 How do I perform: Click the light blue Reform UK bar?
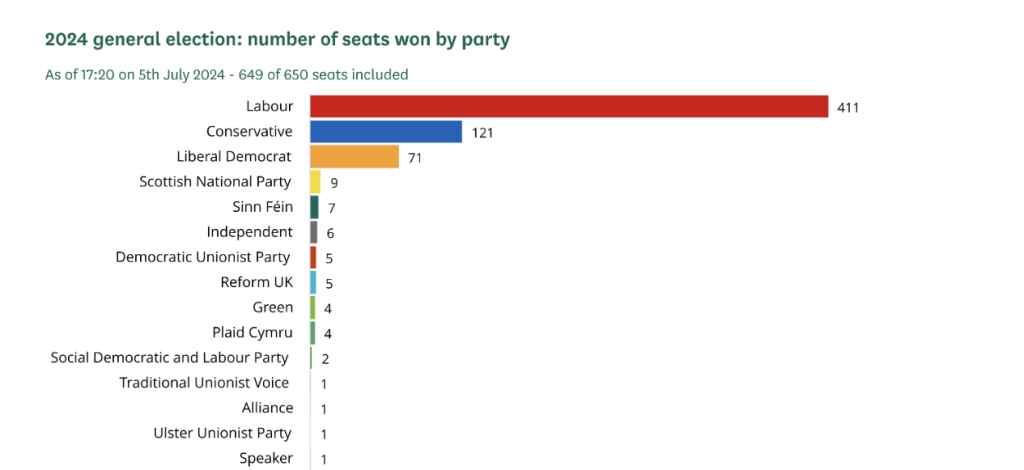(x=313, y=282)
